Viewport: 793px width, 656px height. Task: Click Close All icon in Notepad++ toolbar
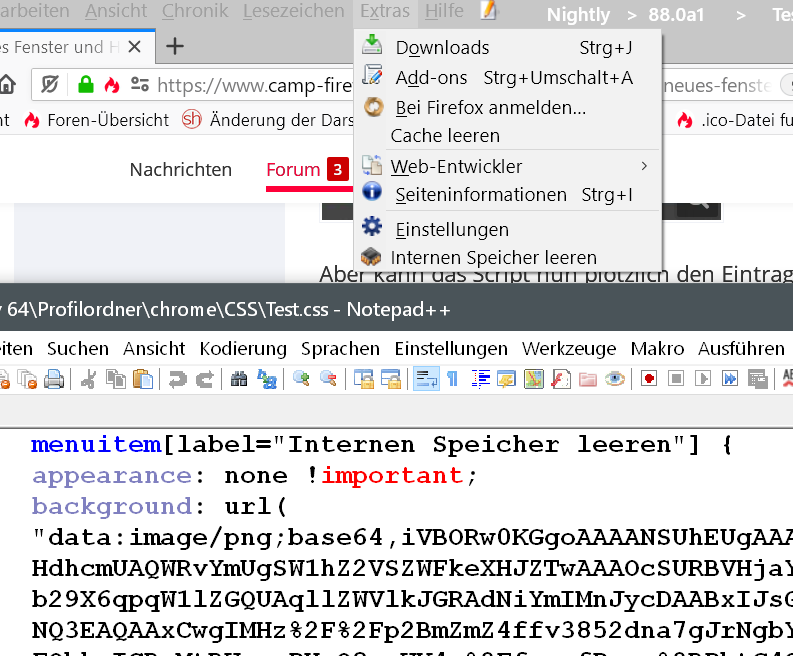27,379
